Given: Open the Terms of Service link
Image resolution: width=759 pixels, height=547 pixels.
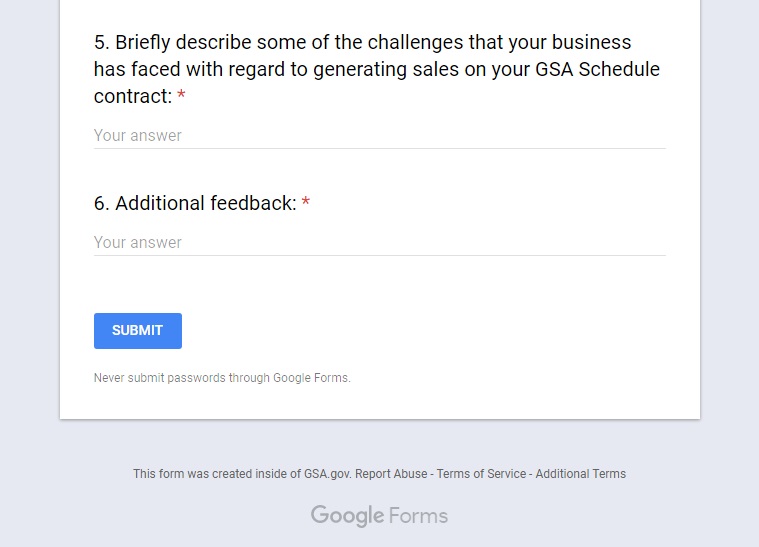Looking at the screenshot, I should point(481,474).
